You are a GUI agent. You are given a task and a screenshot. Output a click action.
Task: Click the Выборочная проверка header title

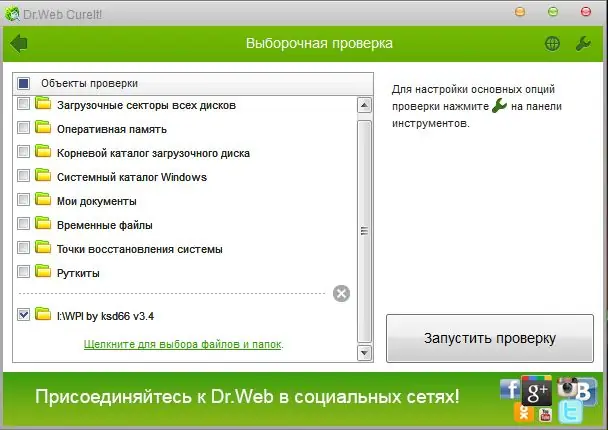tap(319, 43)
